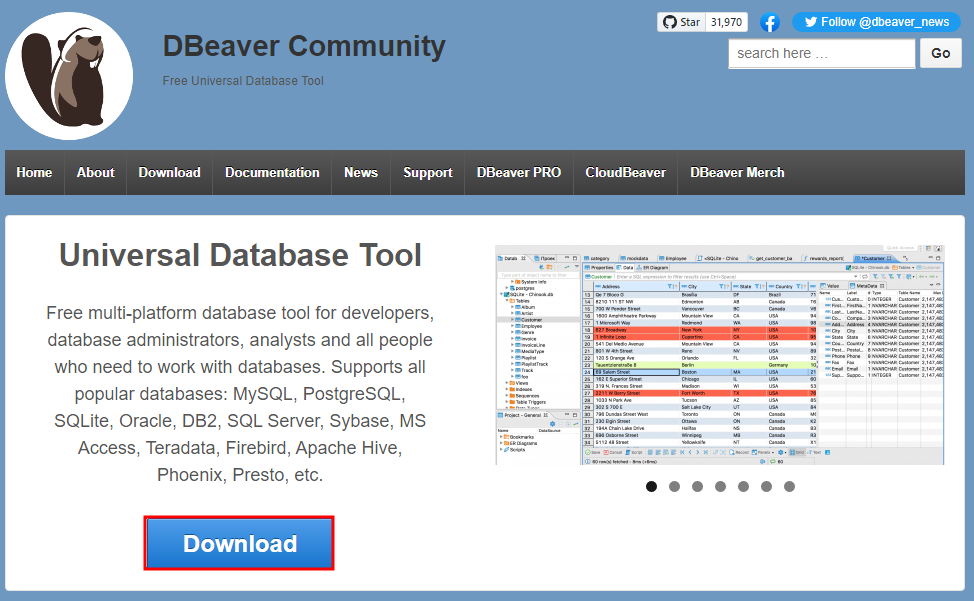Click the DBeaver Community site title

point(304,46)
